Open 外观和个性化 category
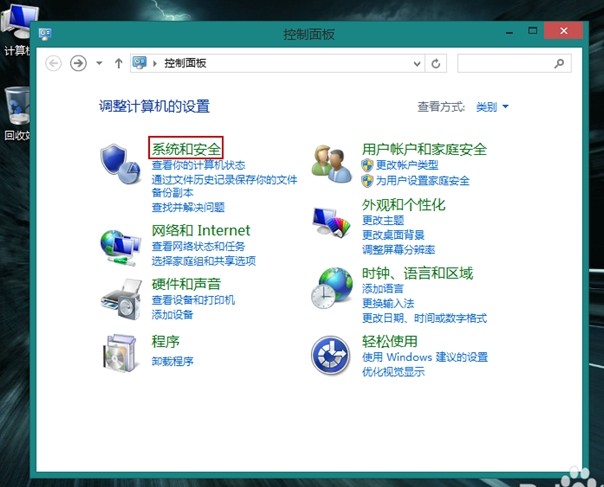The image size is (604, 487). (x=403, y=205)
